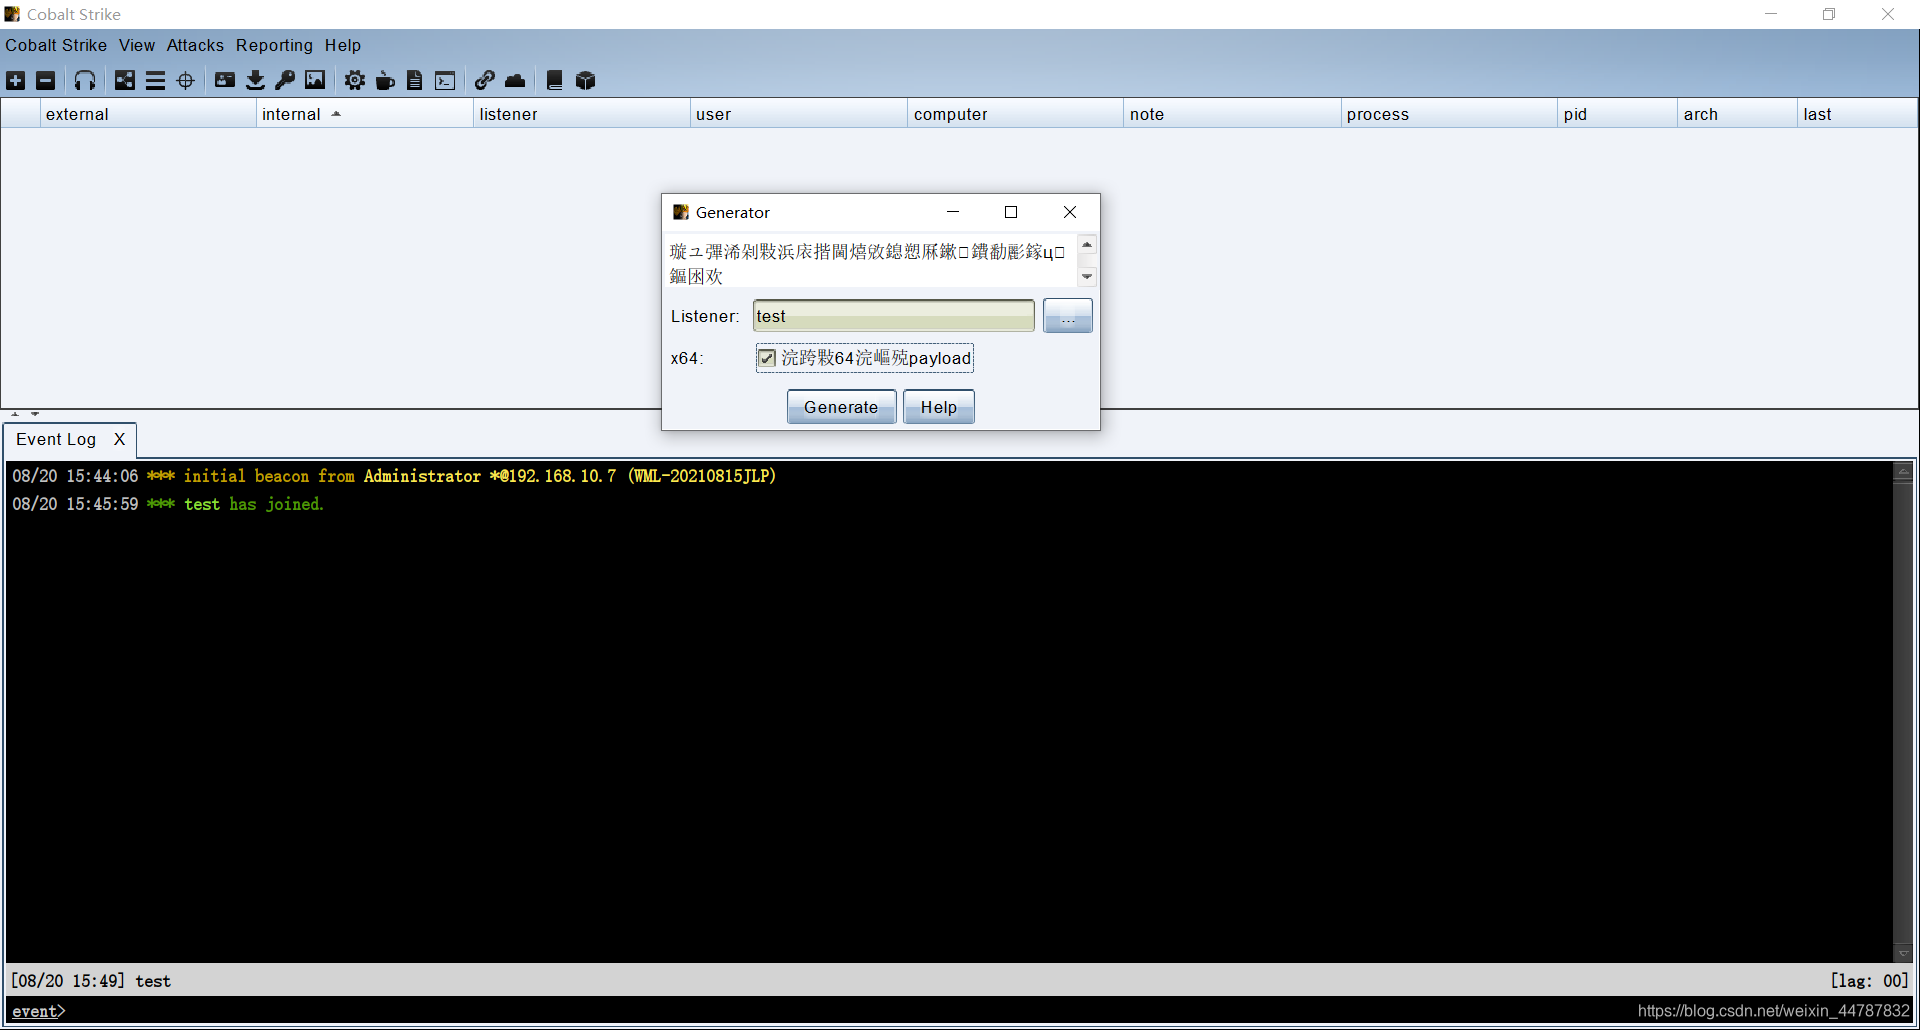Open keystrokes view with key icon
This screenshot has width=1920, height=1030.
pyautogui.click(x=285, y=81)
